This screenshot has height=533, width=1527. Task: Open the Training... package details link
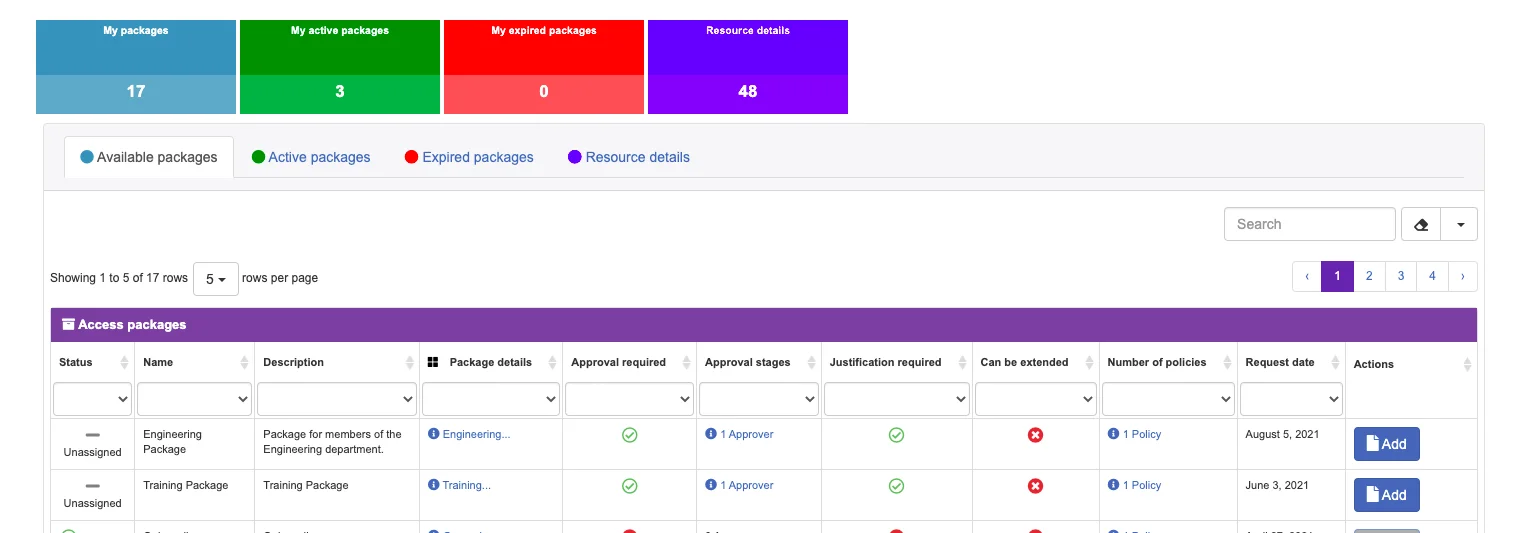pyautogui.click(x=466, y=485)
